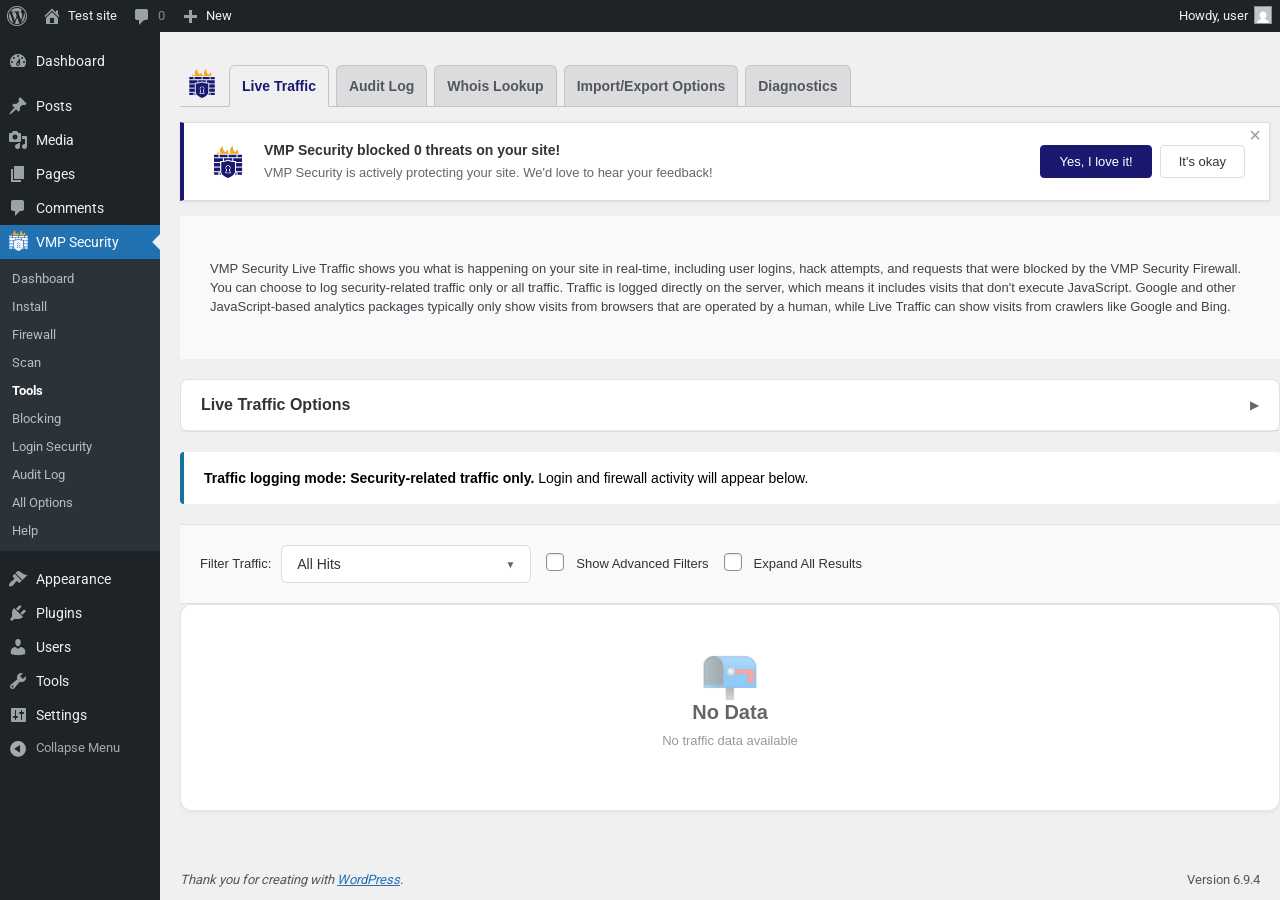Switch to the Import/Export Options tab

(x=651, y=86)
